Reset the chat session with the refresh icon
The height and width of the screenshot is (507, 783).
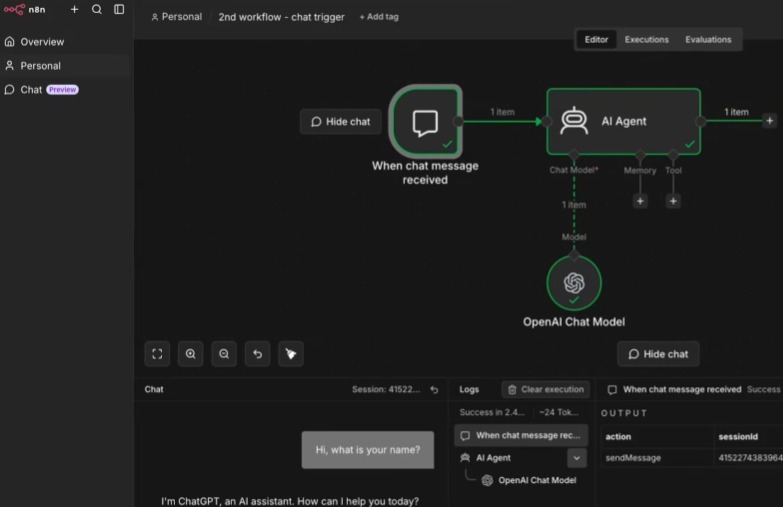pos(434,390)
